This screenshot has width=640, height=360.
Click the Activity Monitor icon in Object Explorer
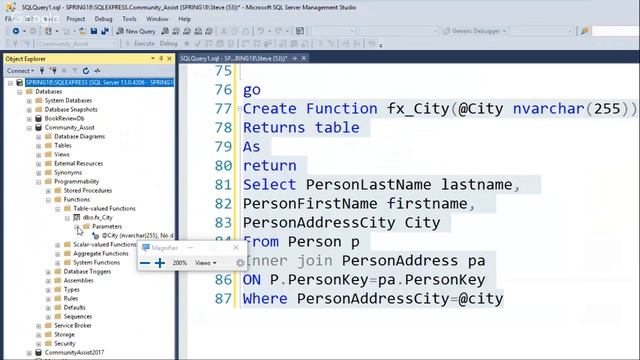pos(97,71)
